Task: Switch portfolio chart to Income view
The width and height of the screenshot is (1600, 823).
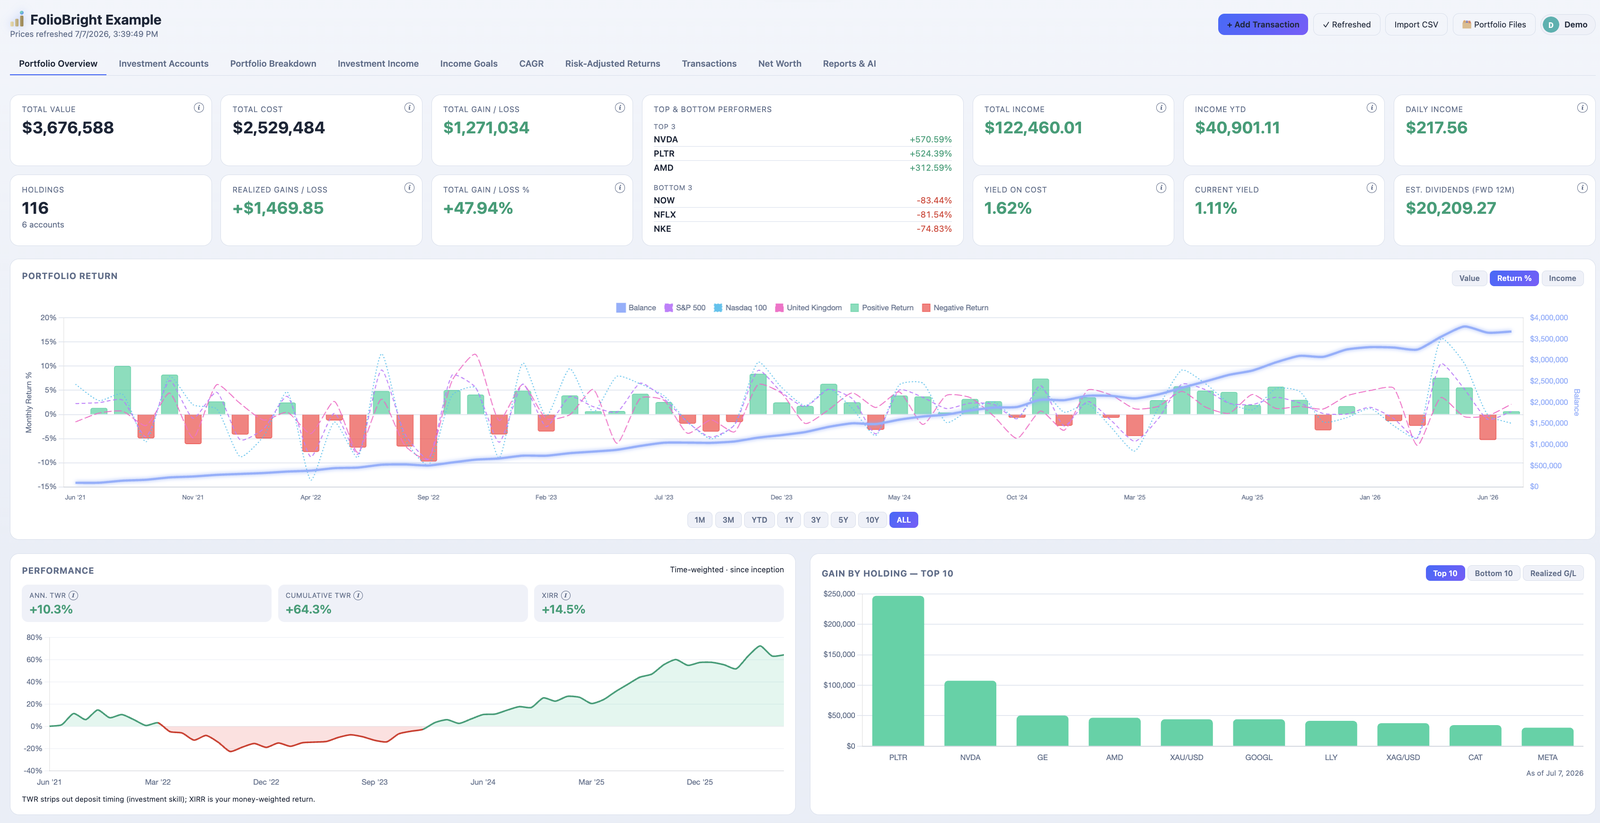Action: coord(1562,278)
